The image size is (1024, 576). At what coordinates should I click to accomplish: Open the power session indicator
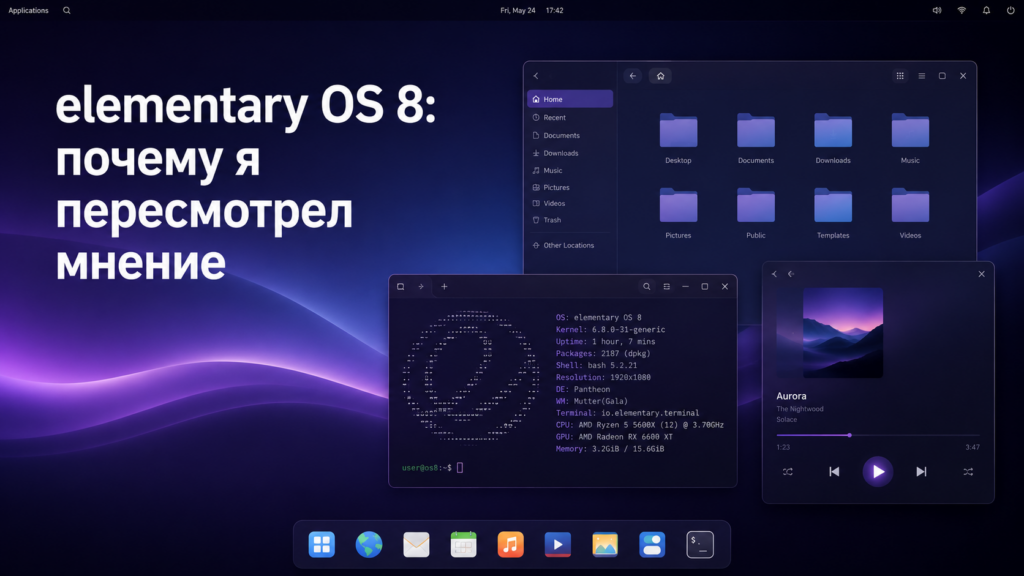(1010, 10)
